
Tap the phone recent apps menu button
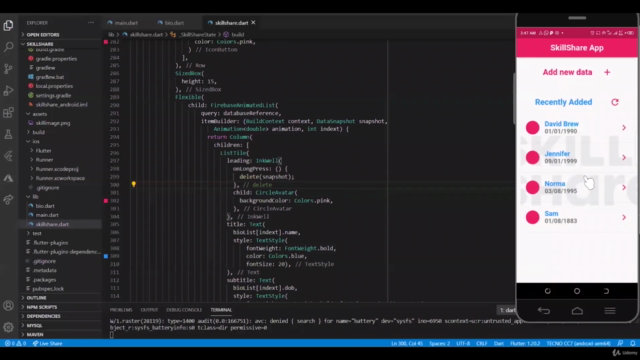[610, 311]
